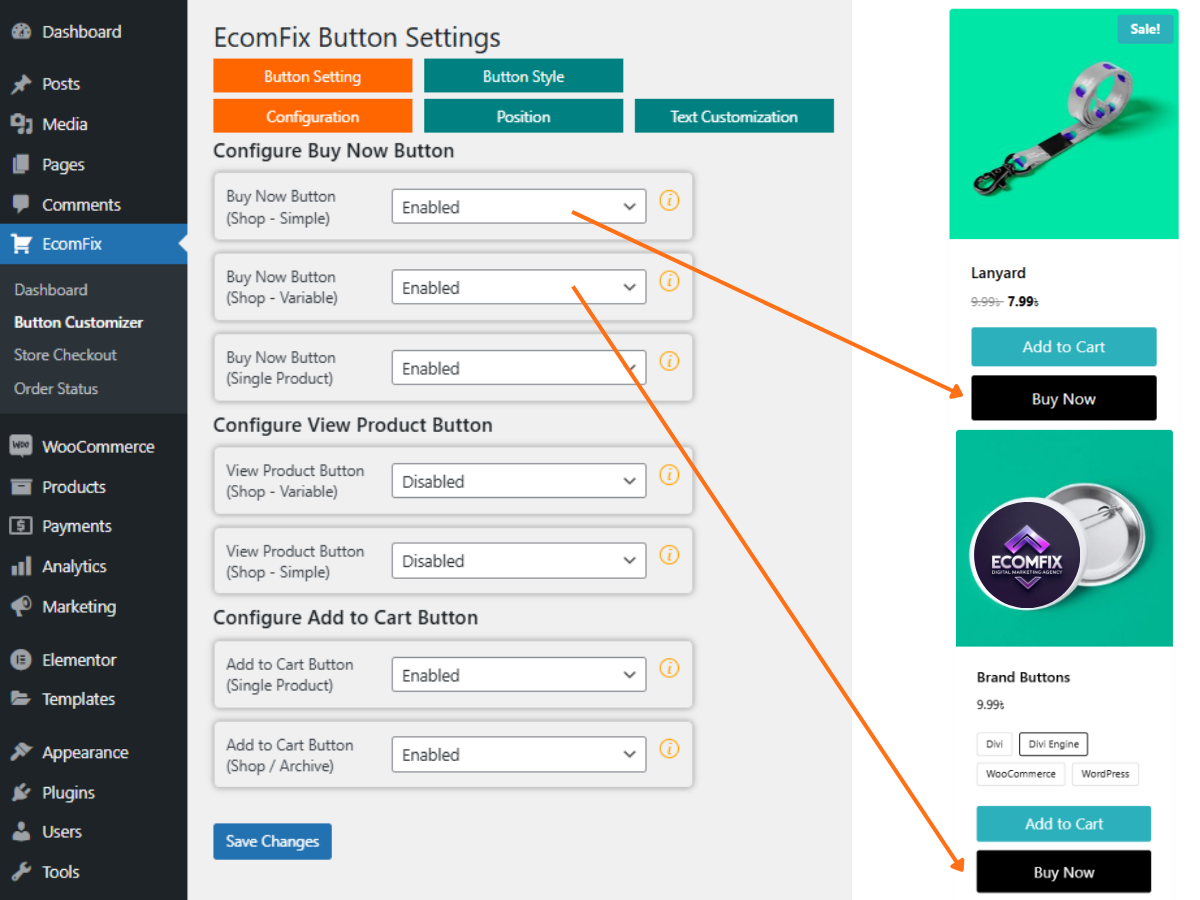The image size is (1200, 900).
Task: Click the Dashboard gauge icon in sidebar
Action: (x=20, y=32)
